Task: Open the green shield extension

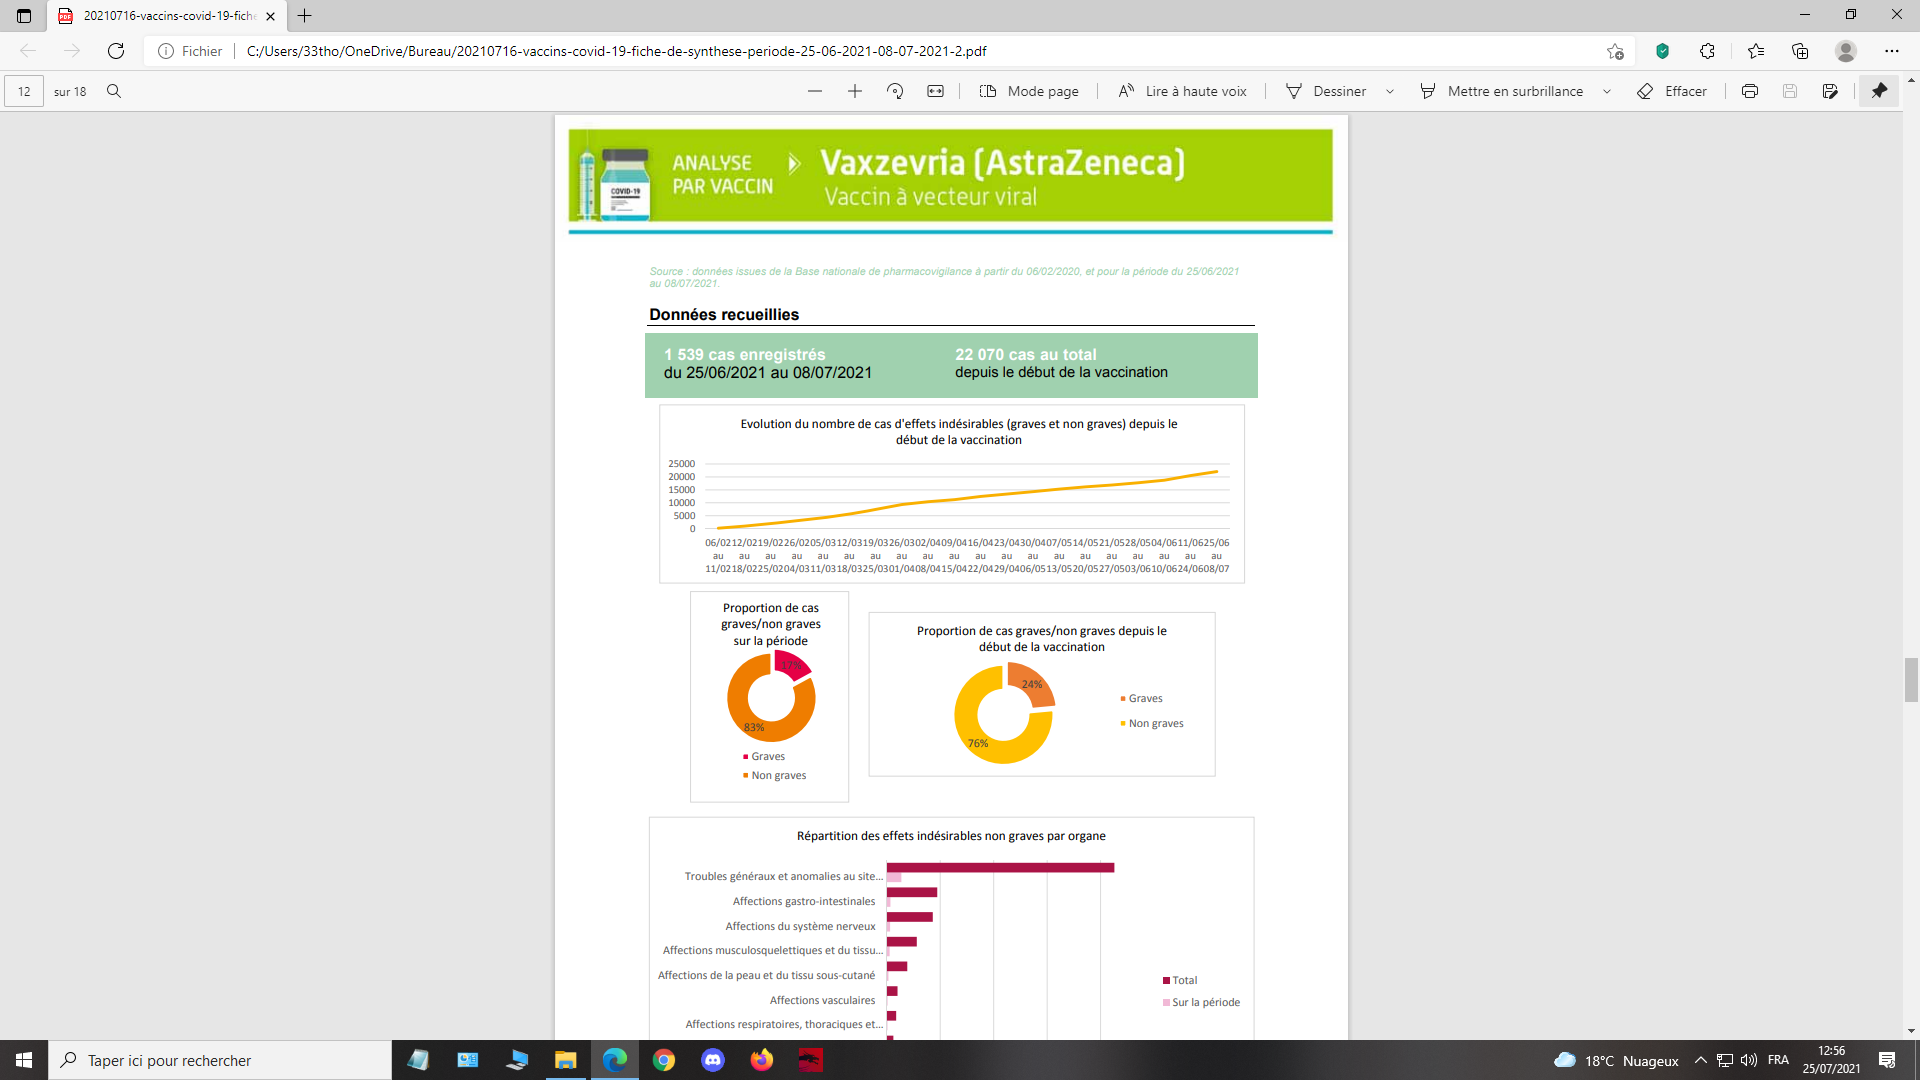Action: click(x=1662, y=51)
